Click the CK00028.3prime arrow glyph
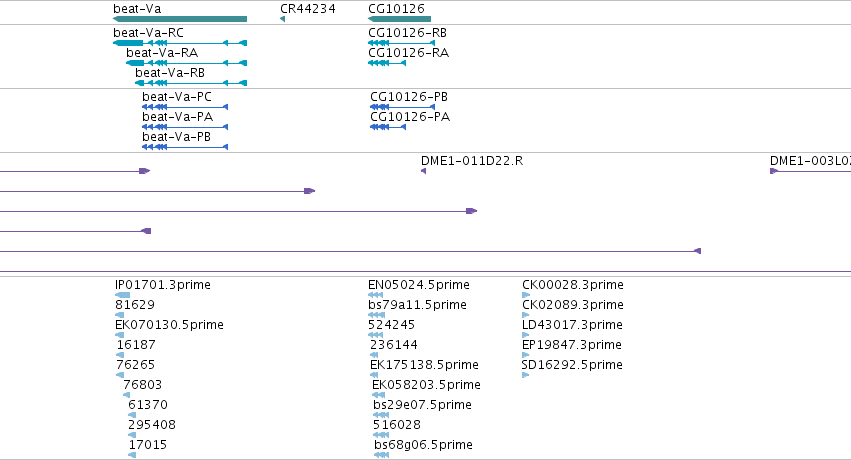The width and height of the screenshot is (851, 460). (526, 295)
